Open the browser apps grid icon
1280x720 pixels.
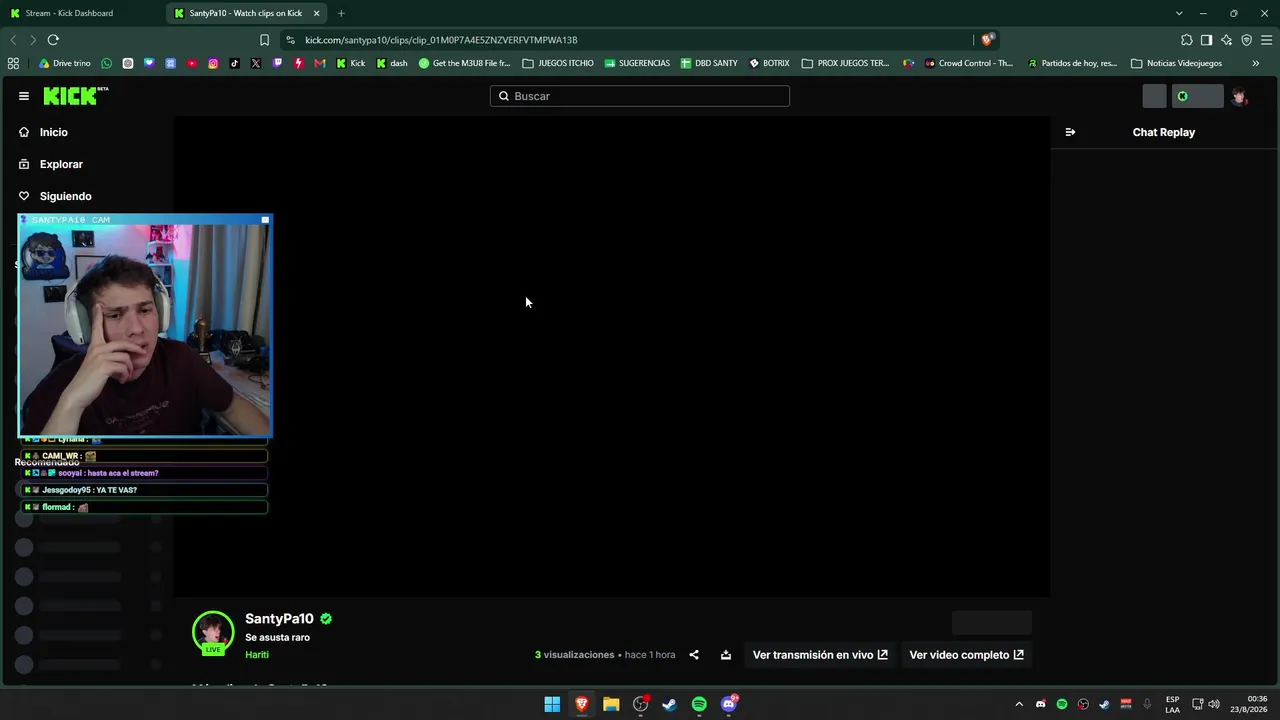pyautogui.click(x=13, y=63)
